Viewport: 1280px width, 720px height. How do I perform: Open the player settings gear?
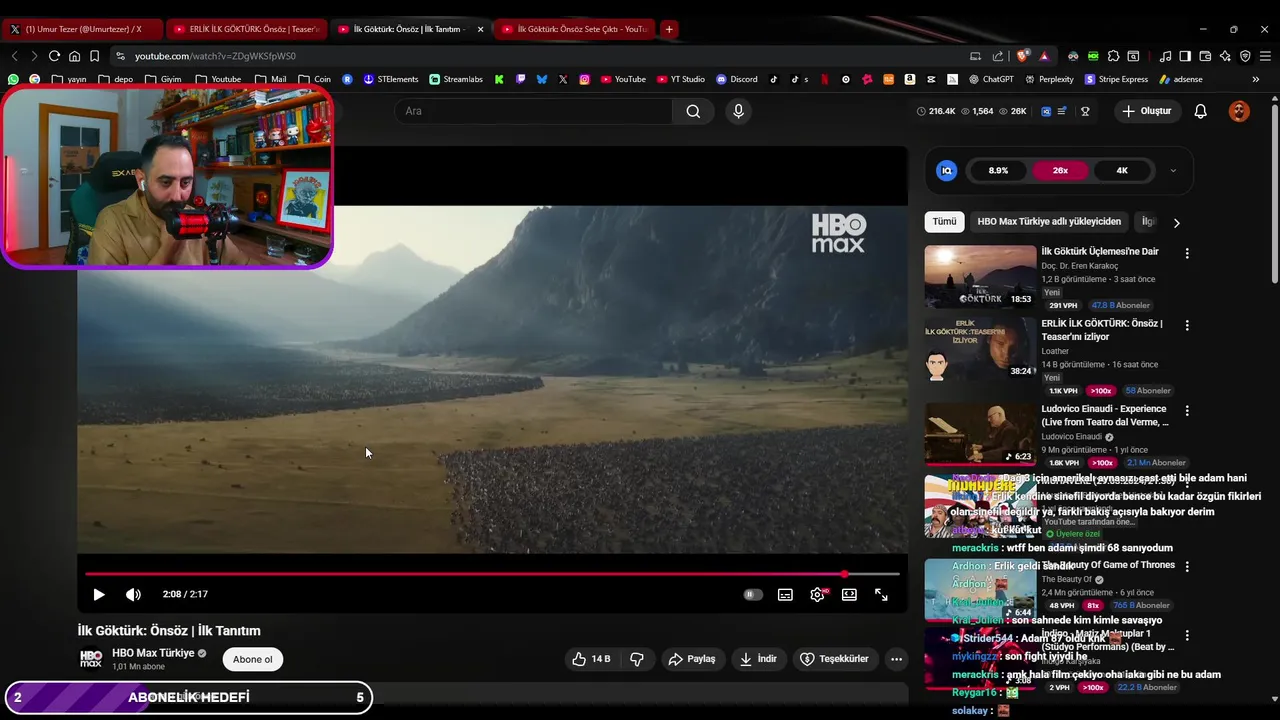point(818,594)
